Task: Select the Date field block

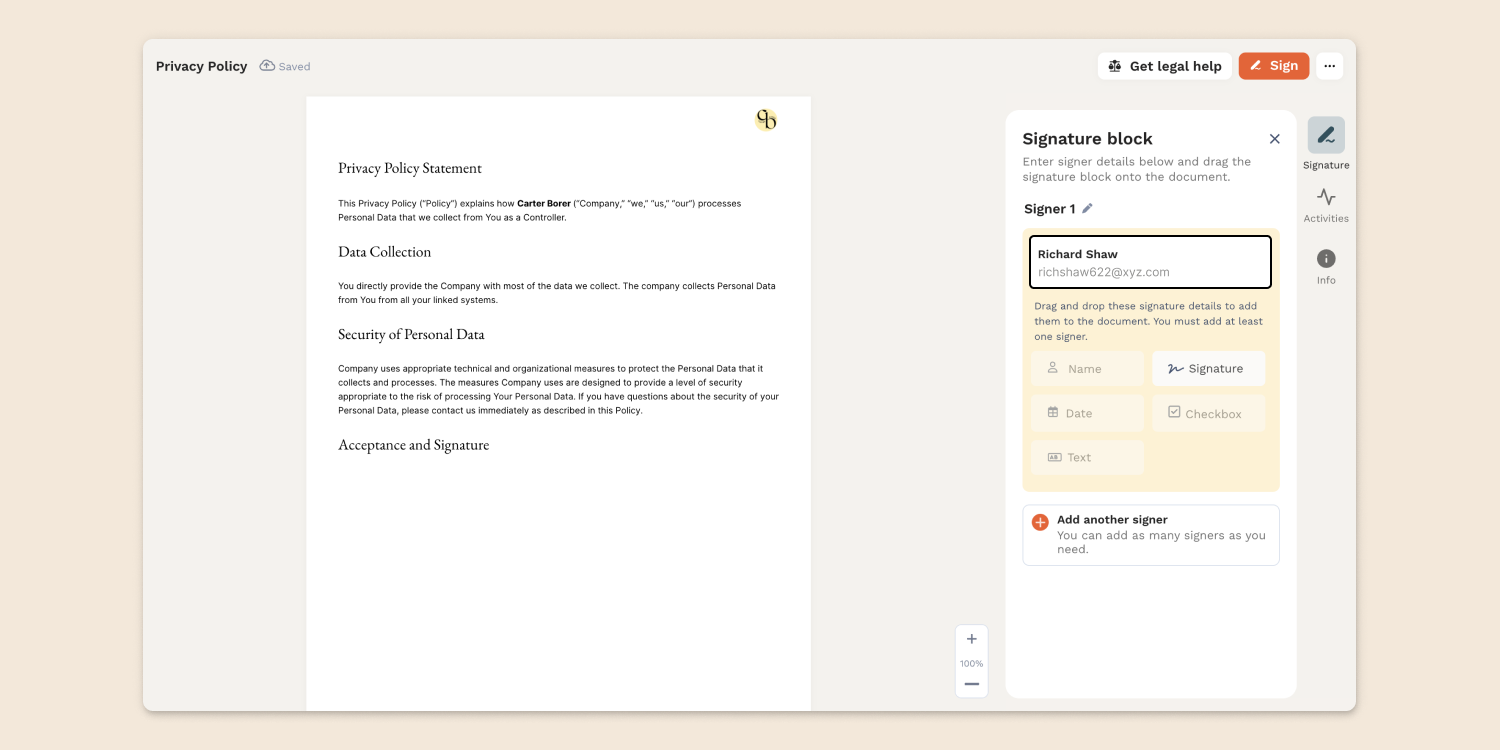Action: (x=1087, y=413)
